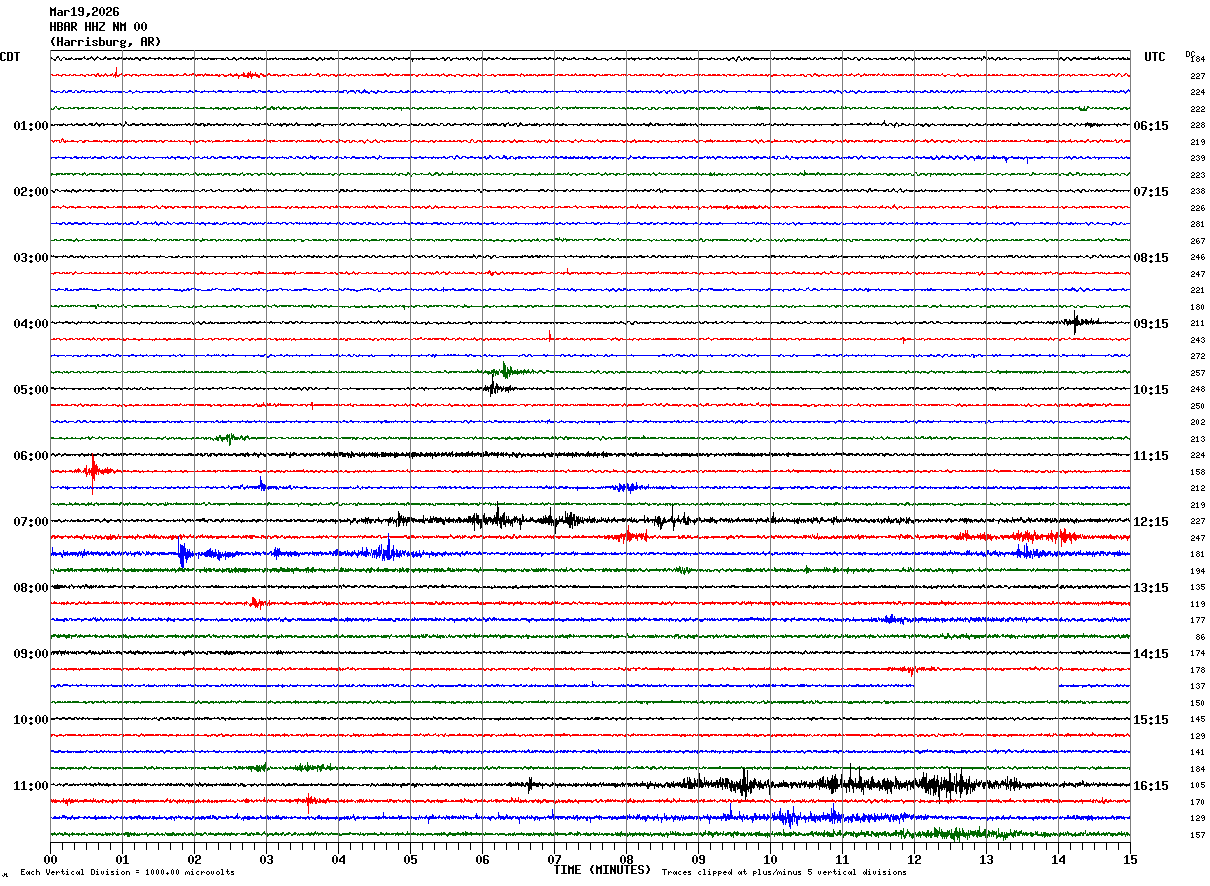
Task: Click the DC offset value 272
Action: point(1197,356)
